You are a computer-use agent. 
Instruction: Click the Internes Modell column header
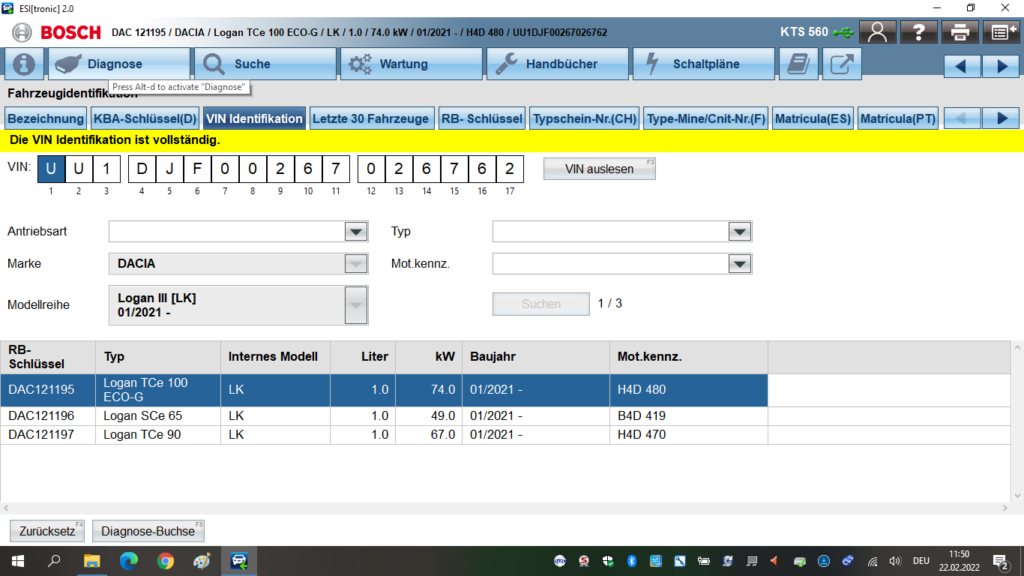point(276,357)
